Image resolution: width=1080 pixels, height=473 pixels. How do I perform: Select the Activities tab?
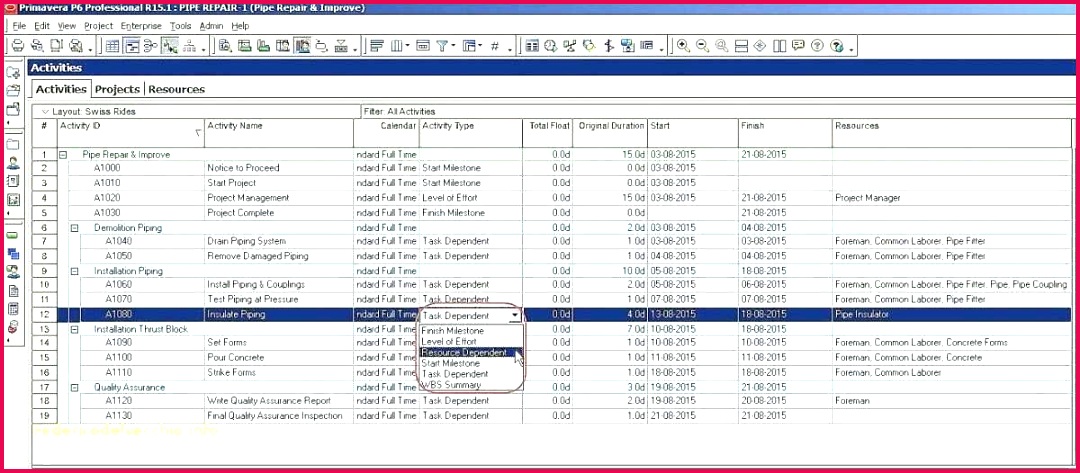click(61, 89)
